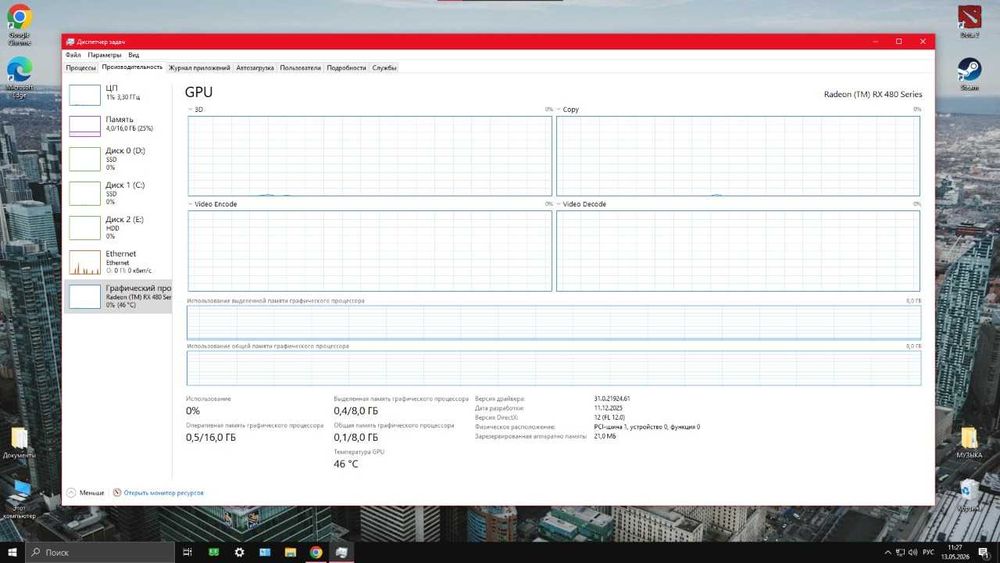Open the green app on the taskbar
Image resolution: width=1000 pixels, height=563 pixels.
[214, 552]
